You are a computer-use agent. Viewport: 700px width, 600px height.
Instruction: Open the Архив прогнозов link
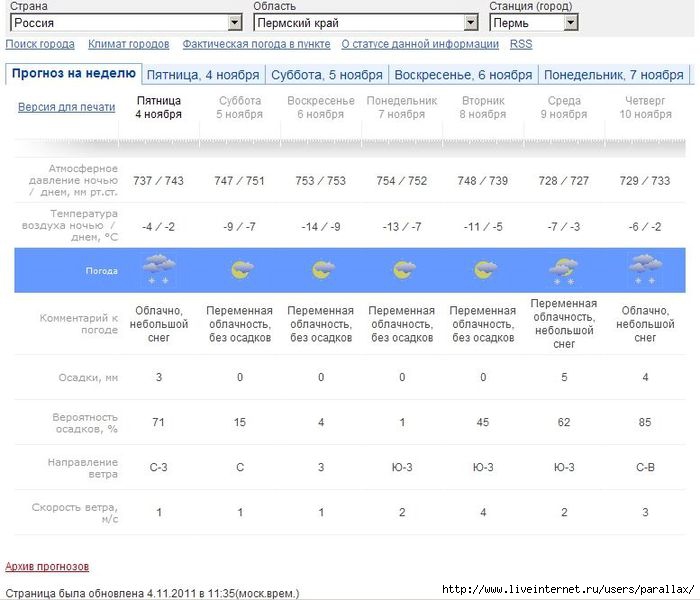coord(47,567)
